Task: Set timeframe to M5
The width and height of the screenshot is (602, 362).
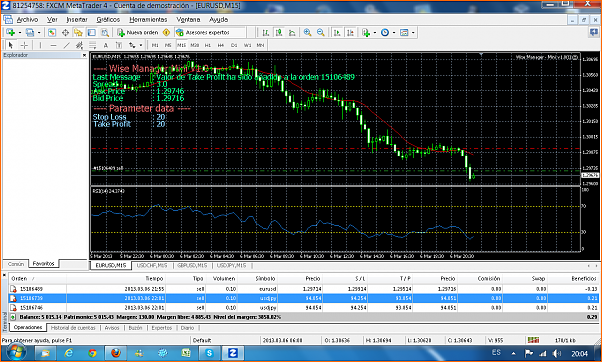Action: pyautogui.click(x=168, y=45)
